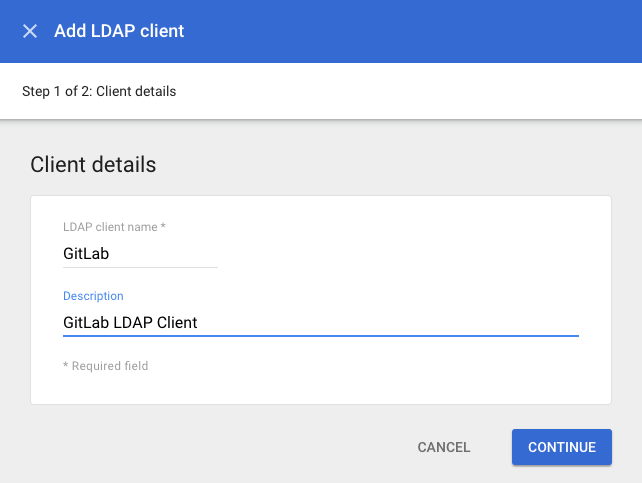Close the Add LDAP client dialog
Viewport: 642px width, 483px height.
(30, 31)
